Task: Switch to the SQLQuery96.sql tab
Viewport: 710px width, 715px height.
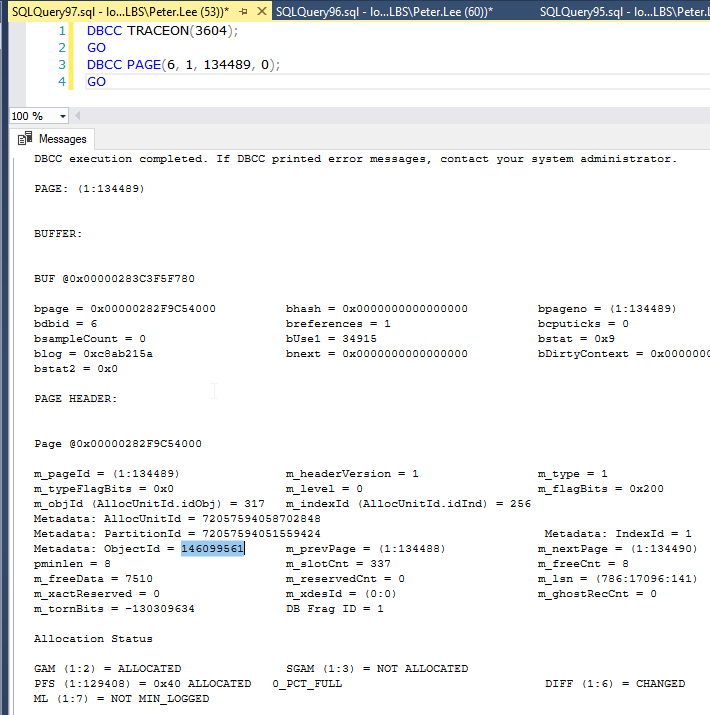Action: 384,12
